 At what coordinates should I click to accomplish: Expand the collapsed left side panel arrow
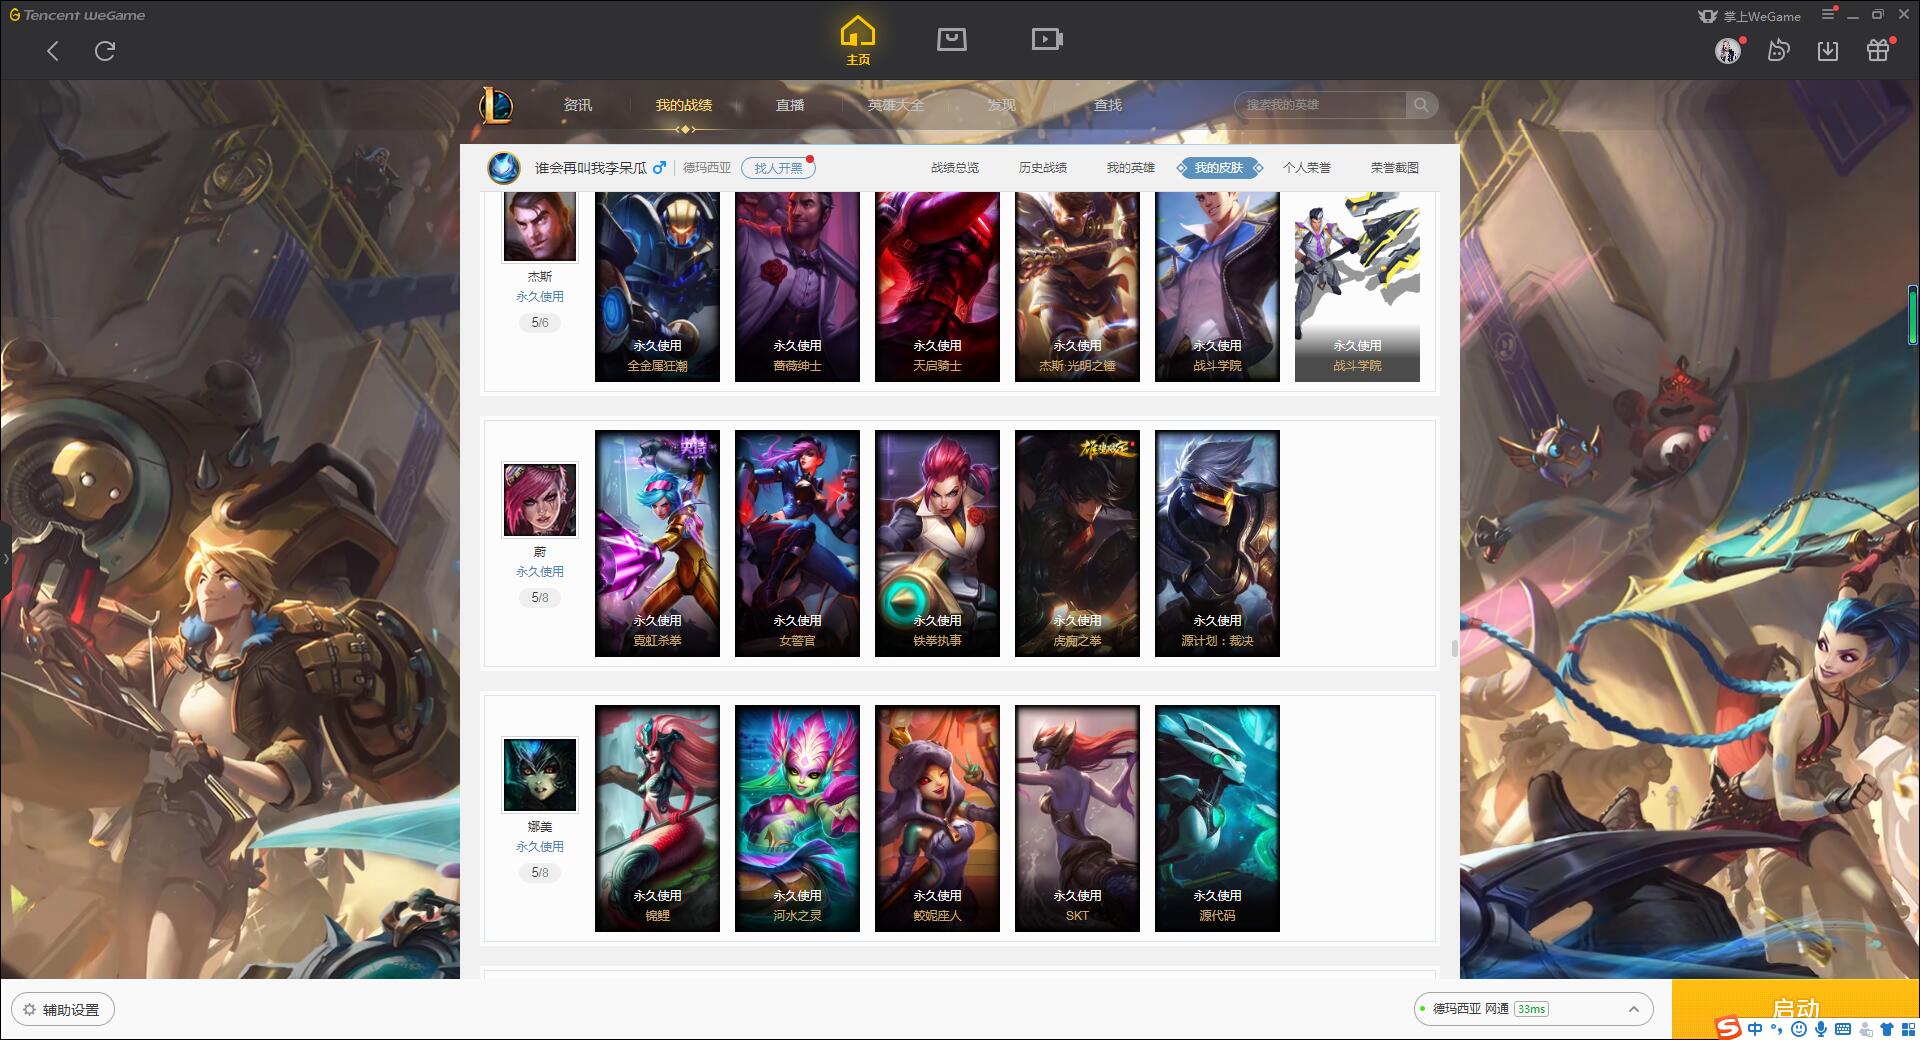[5, 558]
